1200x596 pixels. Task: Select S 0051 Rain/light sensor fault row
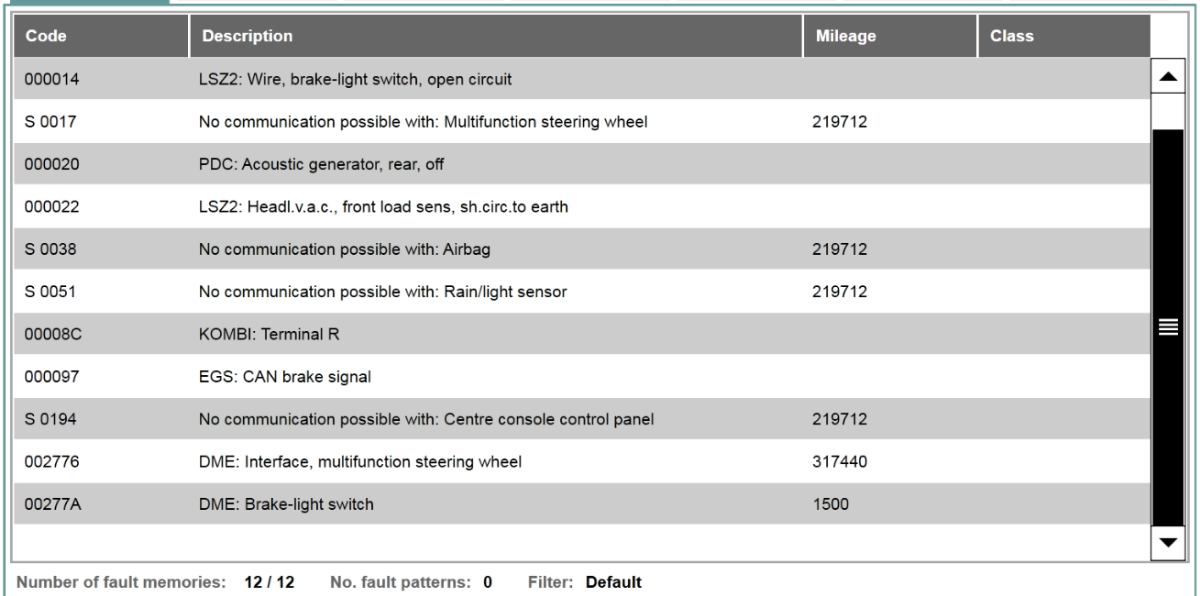point(583,292)
